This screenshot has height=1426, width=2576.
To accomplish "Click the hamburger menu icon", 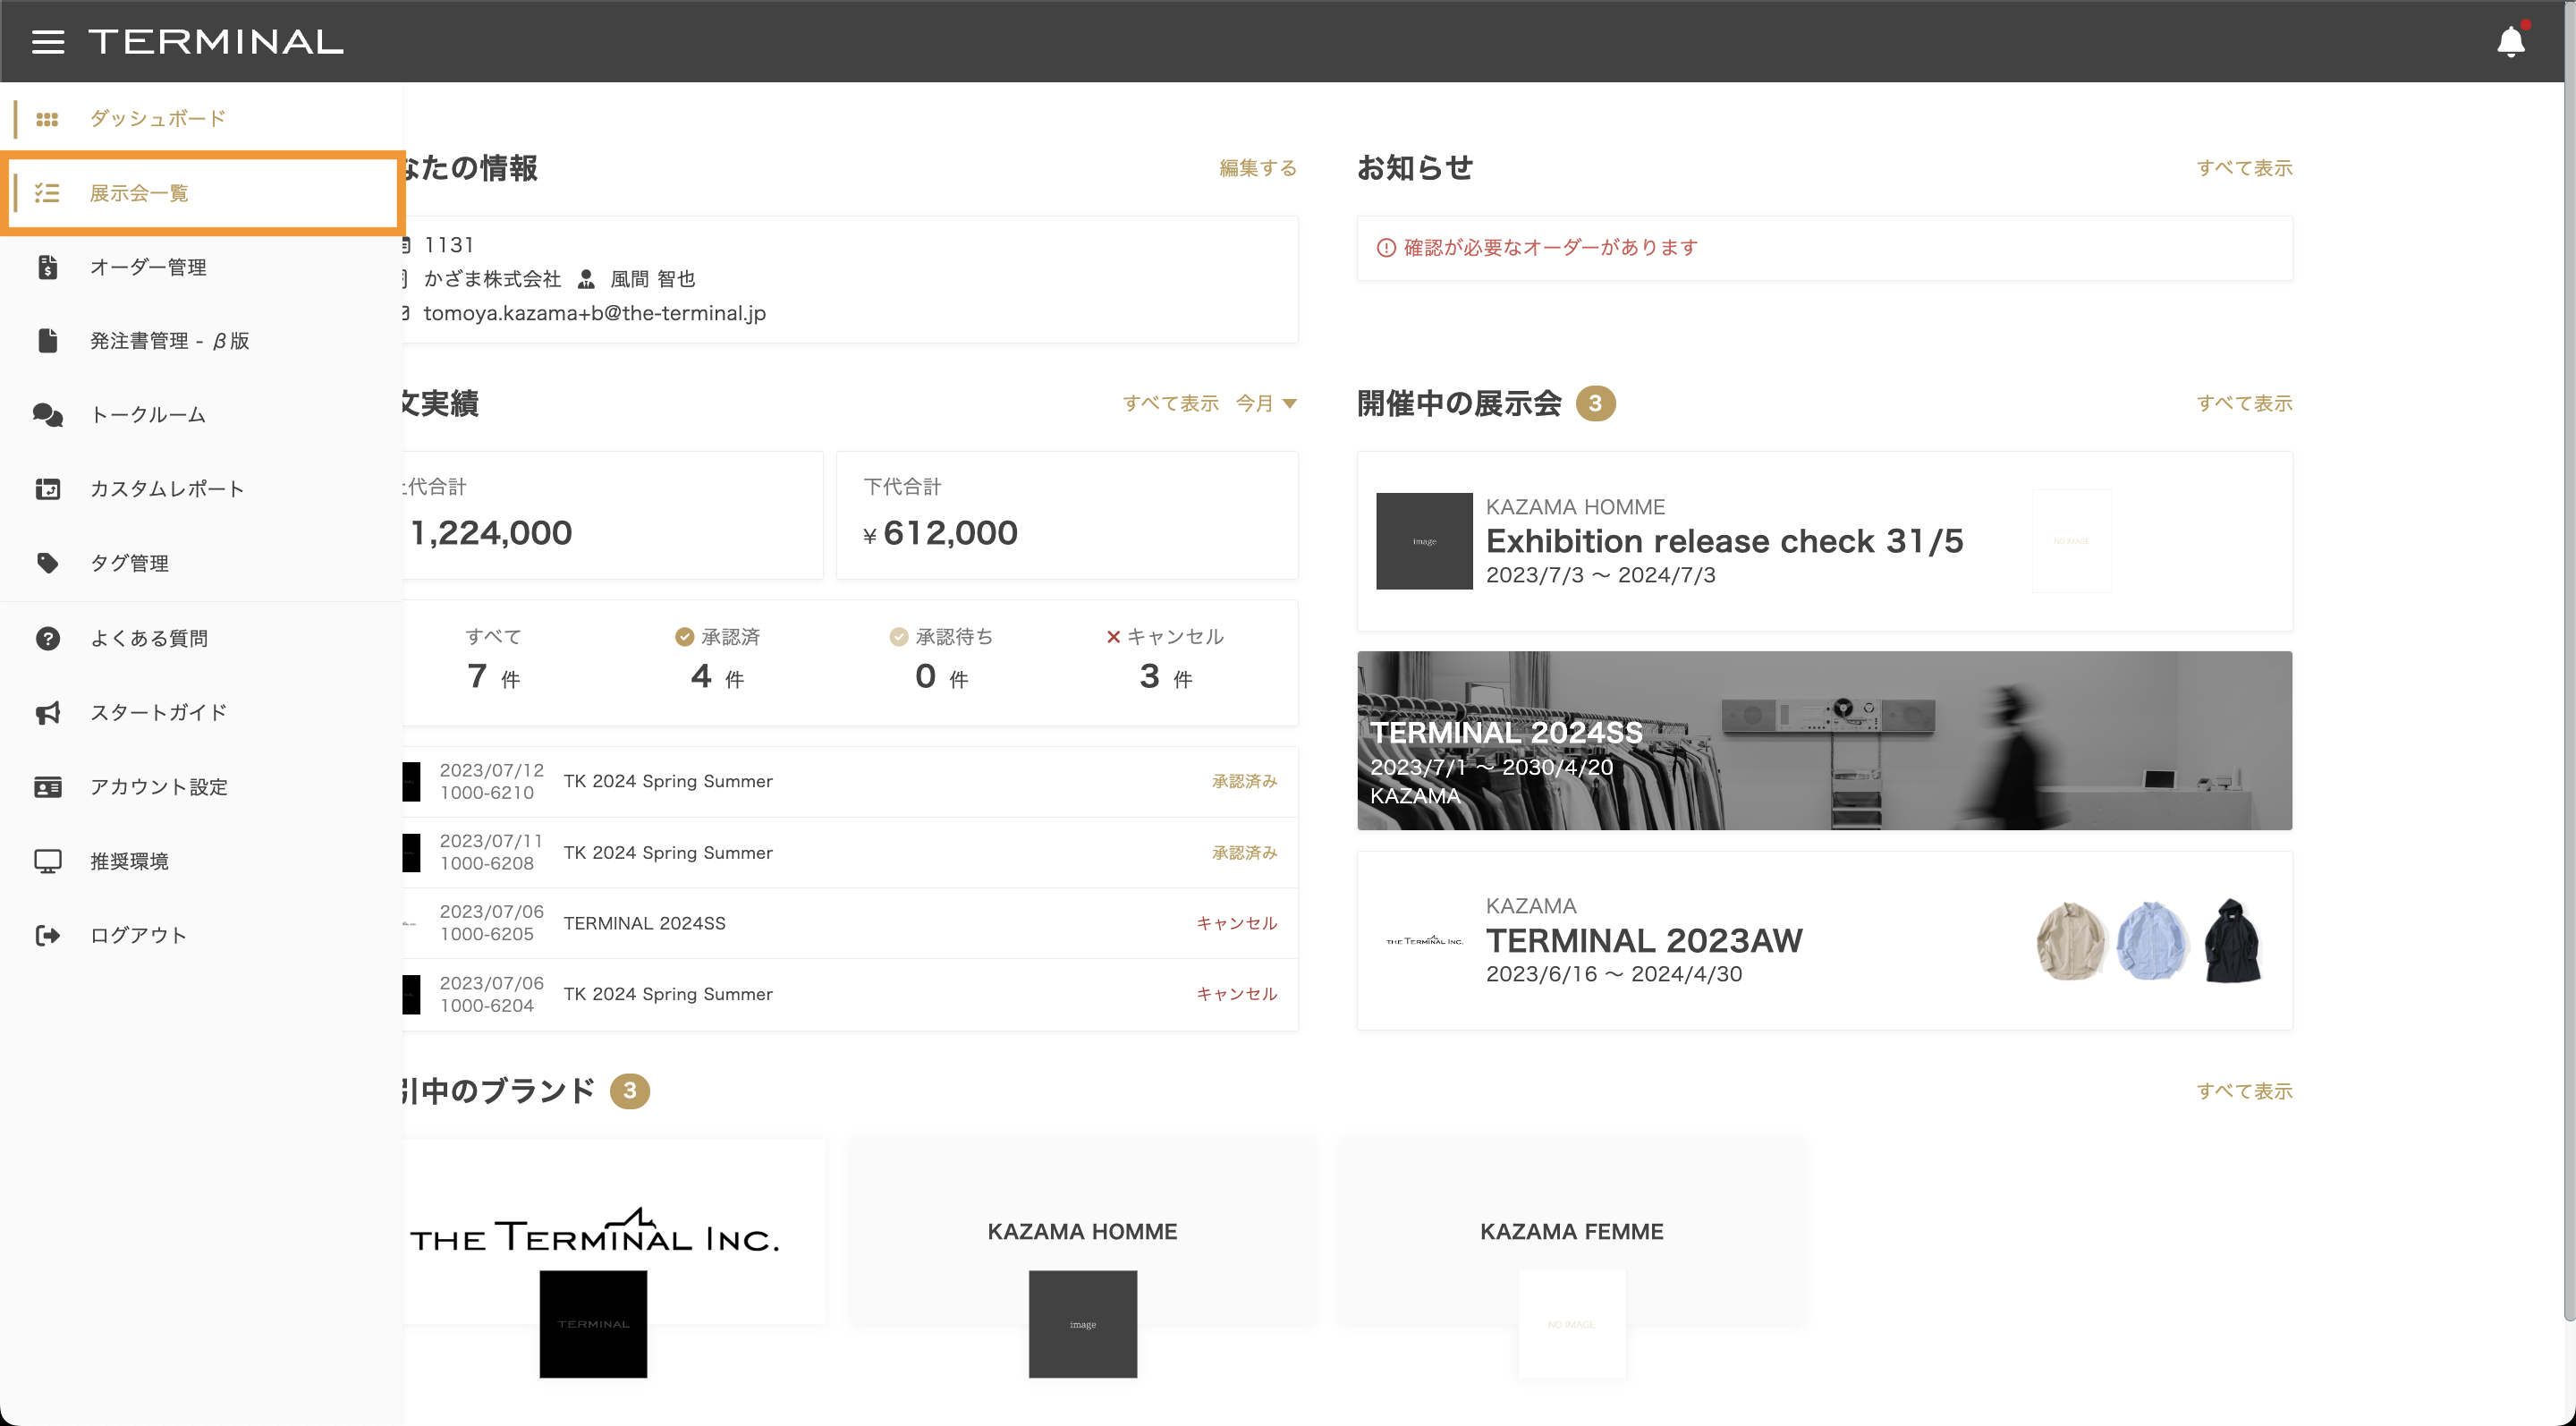I will (x=47, y=42).
